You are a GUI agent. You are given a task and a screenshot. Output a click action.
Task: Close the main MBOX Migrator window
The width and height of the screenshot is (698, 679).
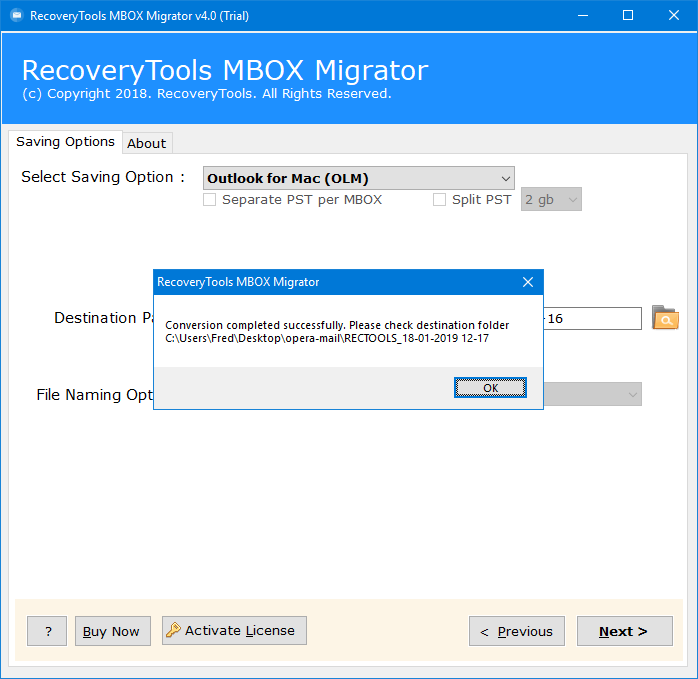tap(674, 16)
